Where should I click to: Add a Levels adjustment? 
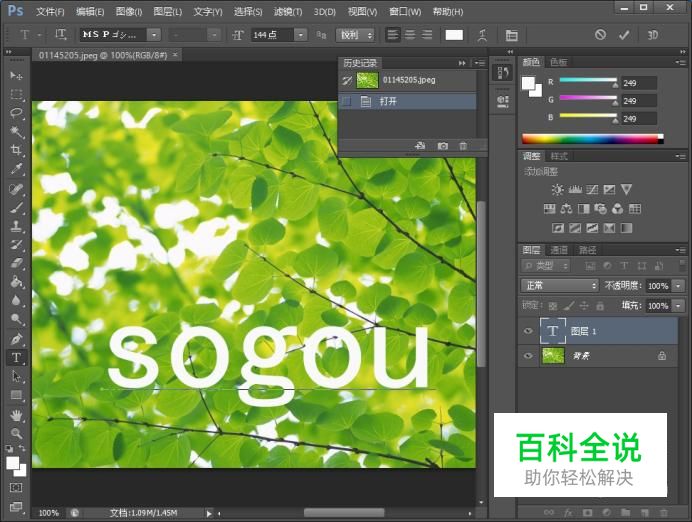point(575,190)
